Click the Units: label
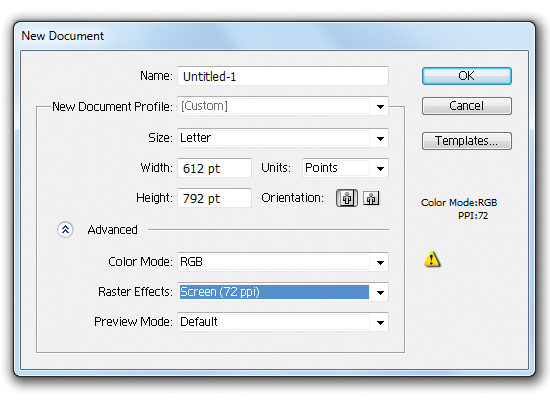550x400 pixels. tap(276, 168)
